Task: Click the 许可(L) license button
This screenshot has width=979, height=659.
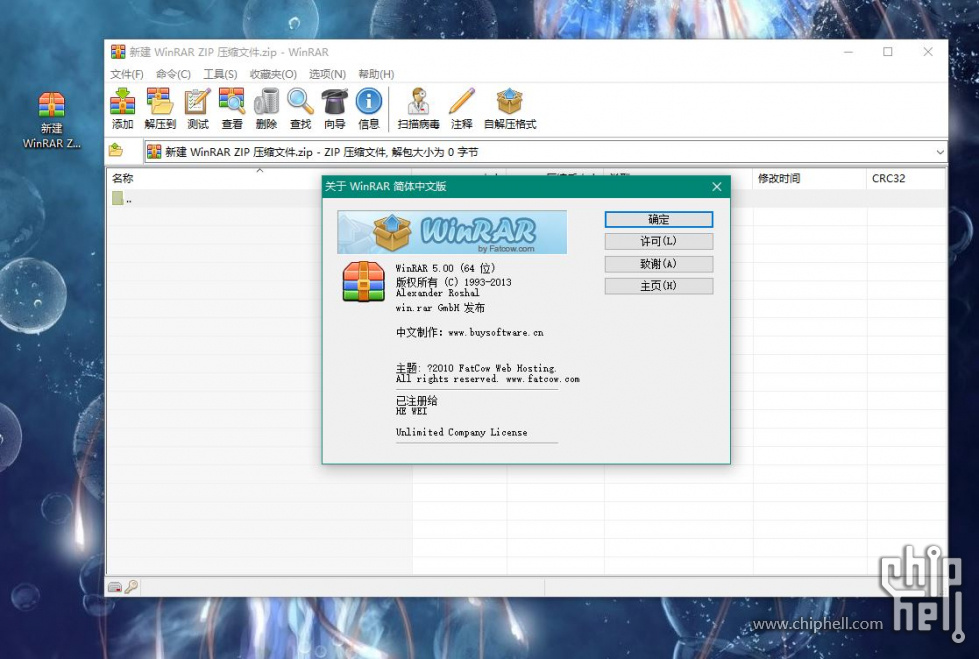Action: pyautogui.click(x=659, y=241)
